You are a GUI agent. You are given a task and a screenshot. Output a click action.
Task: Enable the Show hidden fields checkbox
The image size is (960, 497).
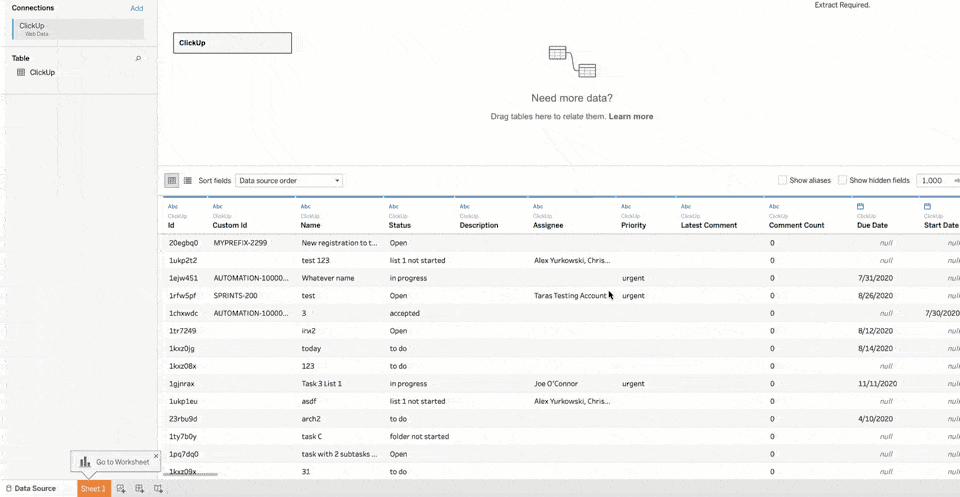[842, 181]
